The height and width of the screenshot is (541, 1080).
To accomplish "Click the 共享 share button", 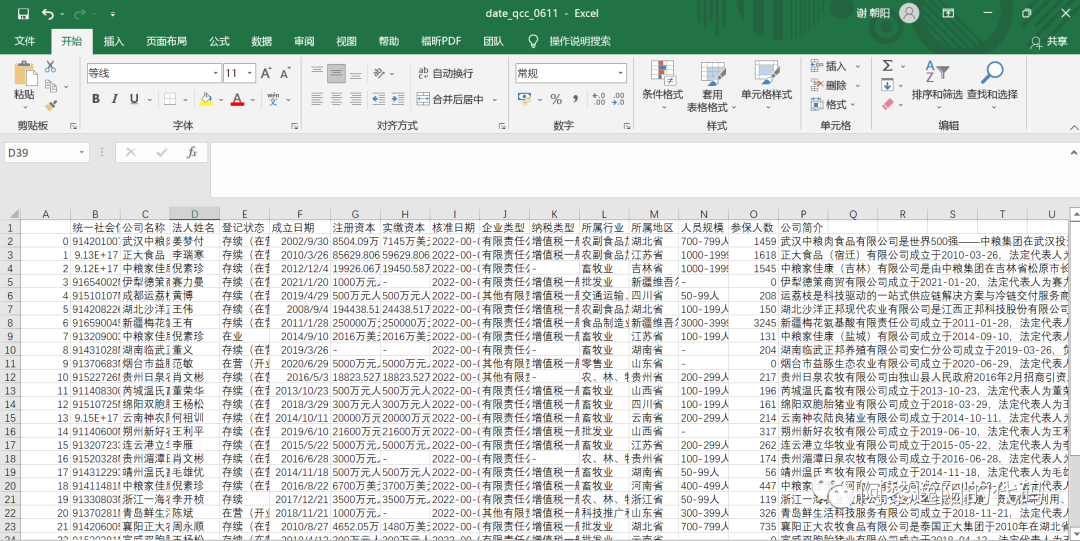I will pyautogui.click(x=1048, y=42).
